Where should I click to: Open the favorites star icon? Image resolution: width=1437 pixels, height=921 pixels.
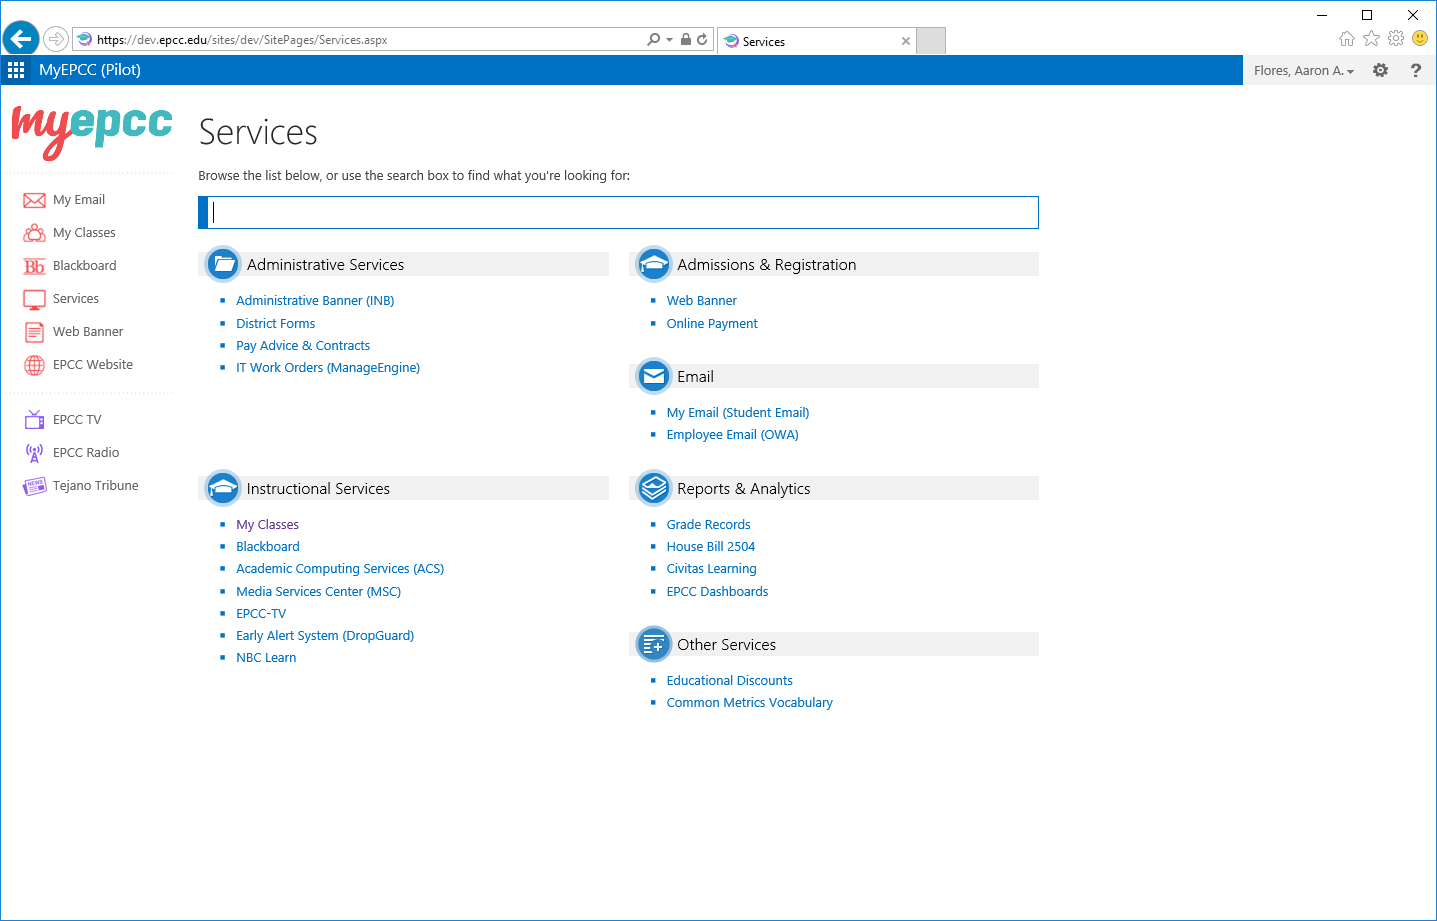pos(1371,38)
